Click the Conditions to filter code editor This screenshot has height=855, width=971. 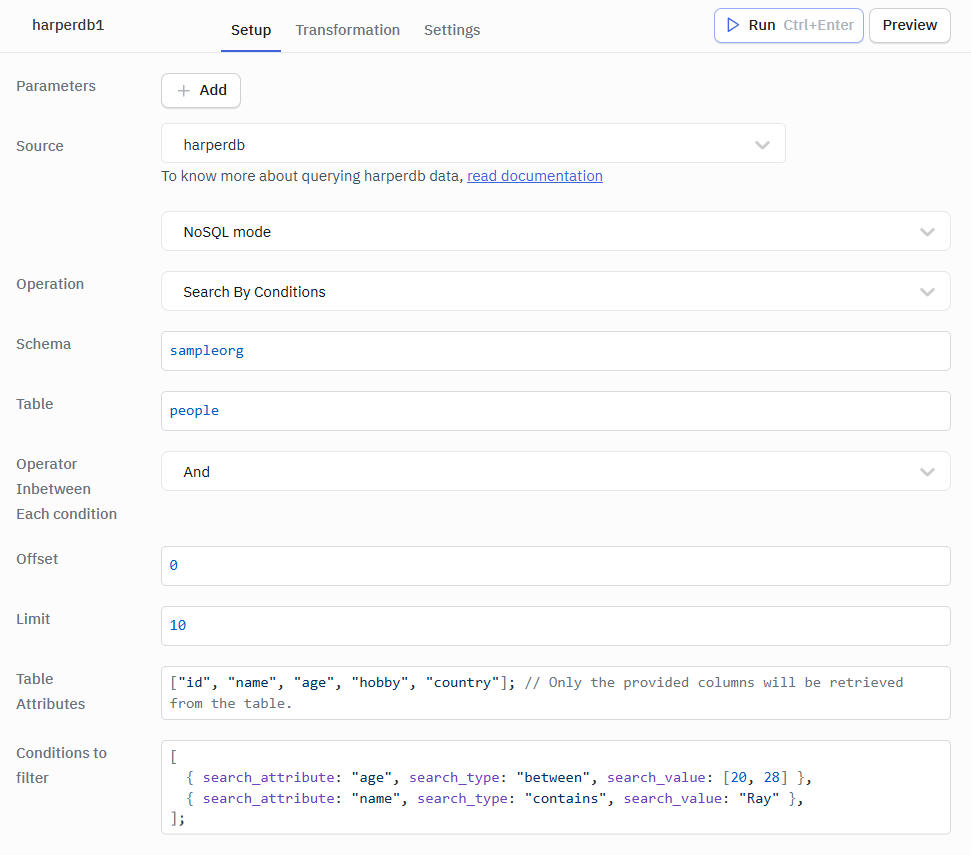click(x=555, y=788)
